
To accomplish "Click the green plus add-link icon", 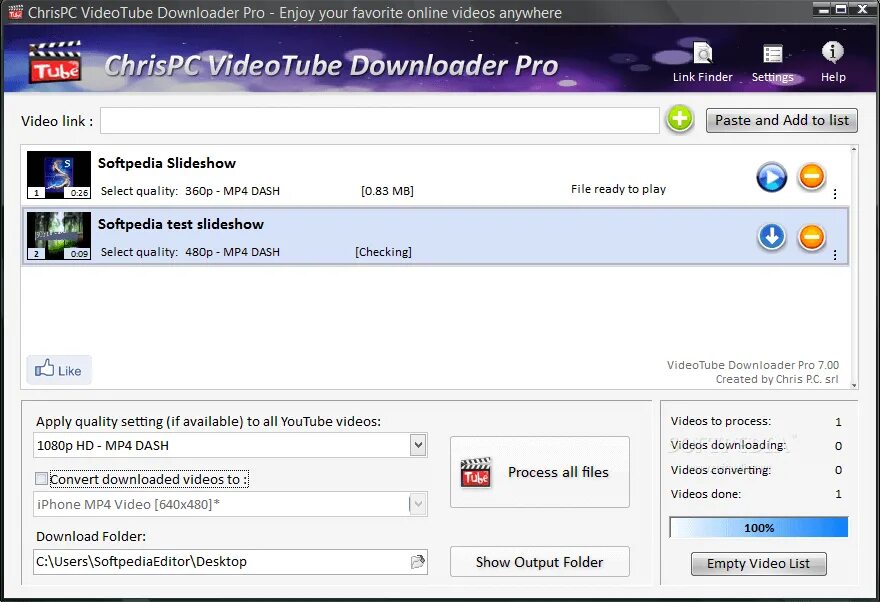I will click(x=680, y=120).
